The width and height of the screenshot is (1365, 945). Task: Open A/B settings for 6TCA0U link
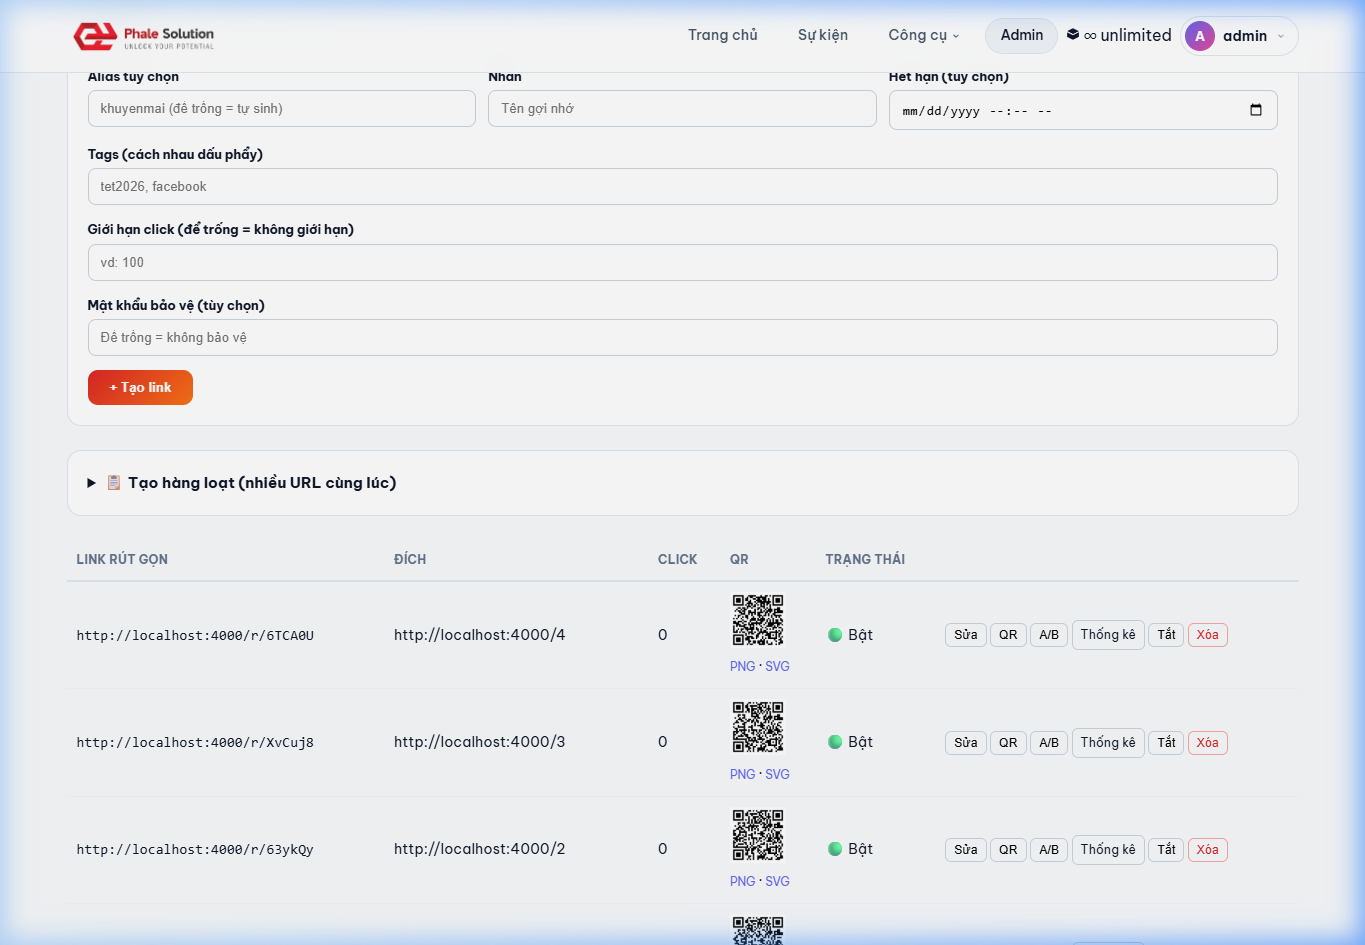1049,635
